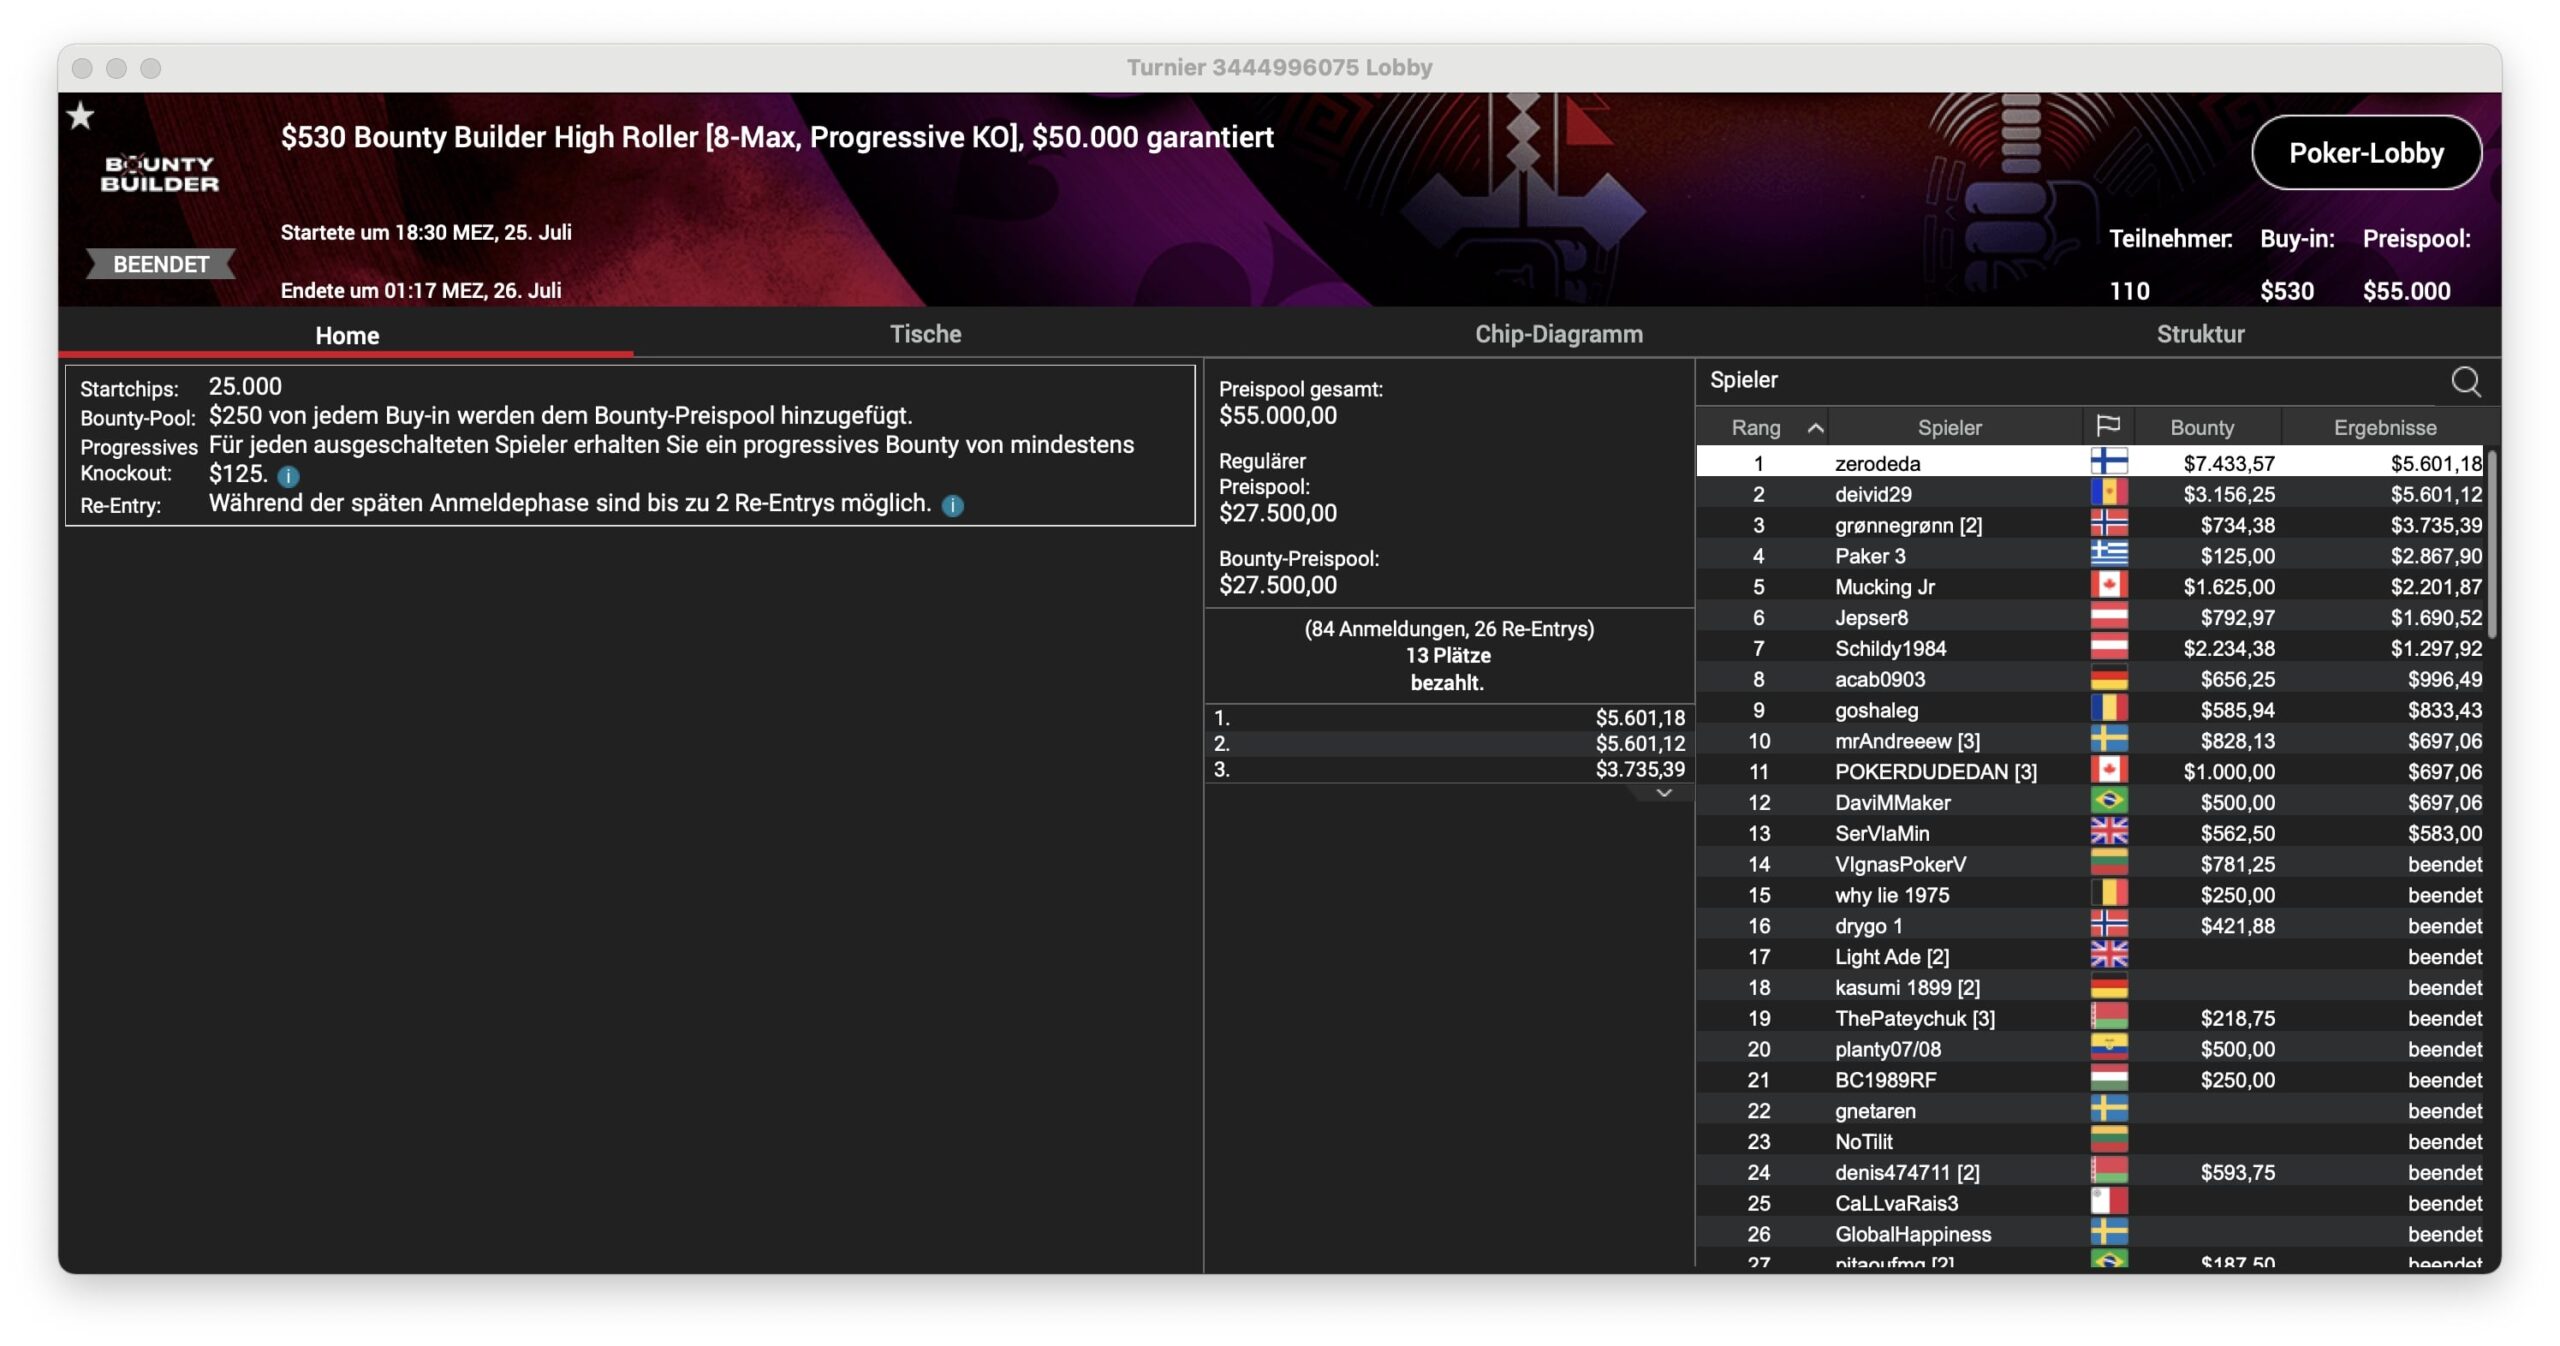The height and width of the screenshot is (1346, 2560).
Task: Click Brazil flag beside DaviMMaker
Action: 2108,801
